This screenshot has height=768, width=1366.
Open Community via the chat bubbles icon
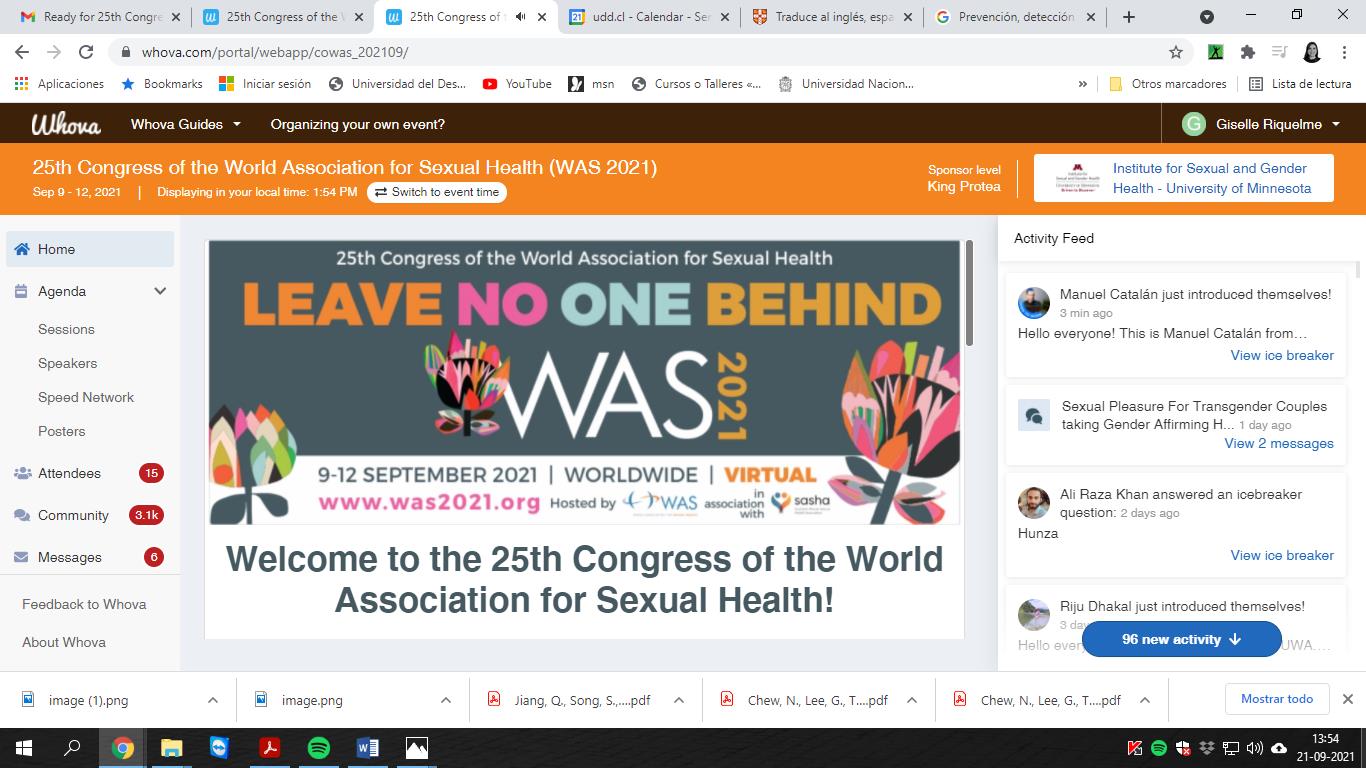tap(22, 515)
